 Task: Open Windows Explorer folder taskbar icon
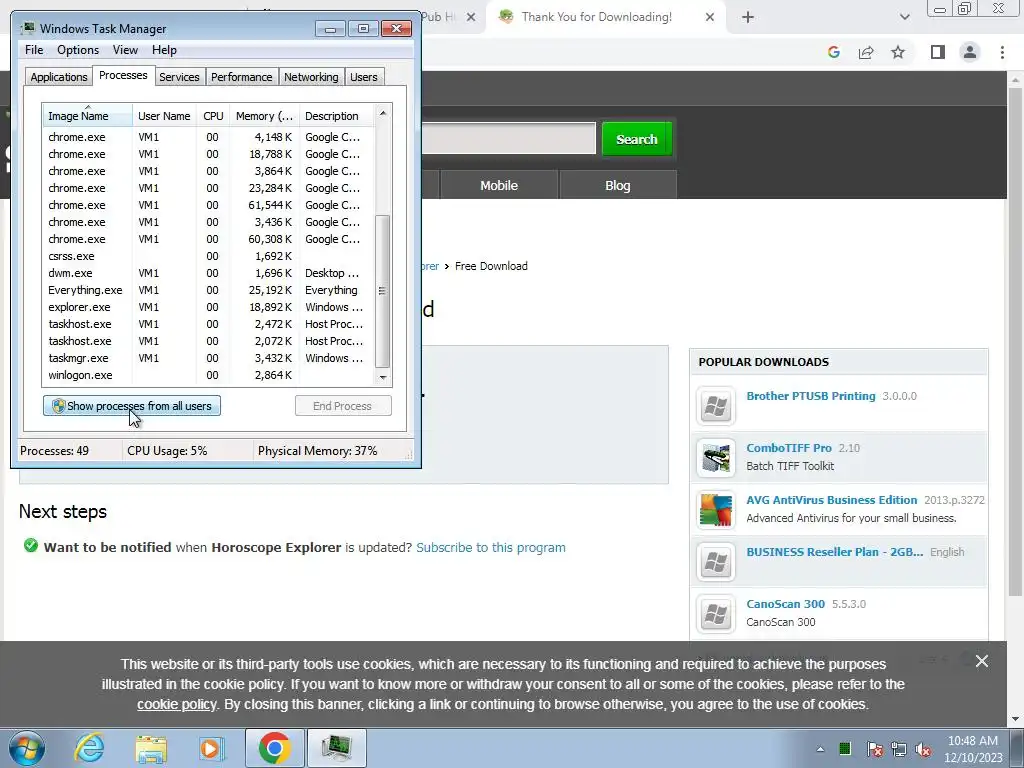pyautogui.click(x=151, y=748)
